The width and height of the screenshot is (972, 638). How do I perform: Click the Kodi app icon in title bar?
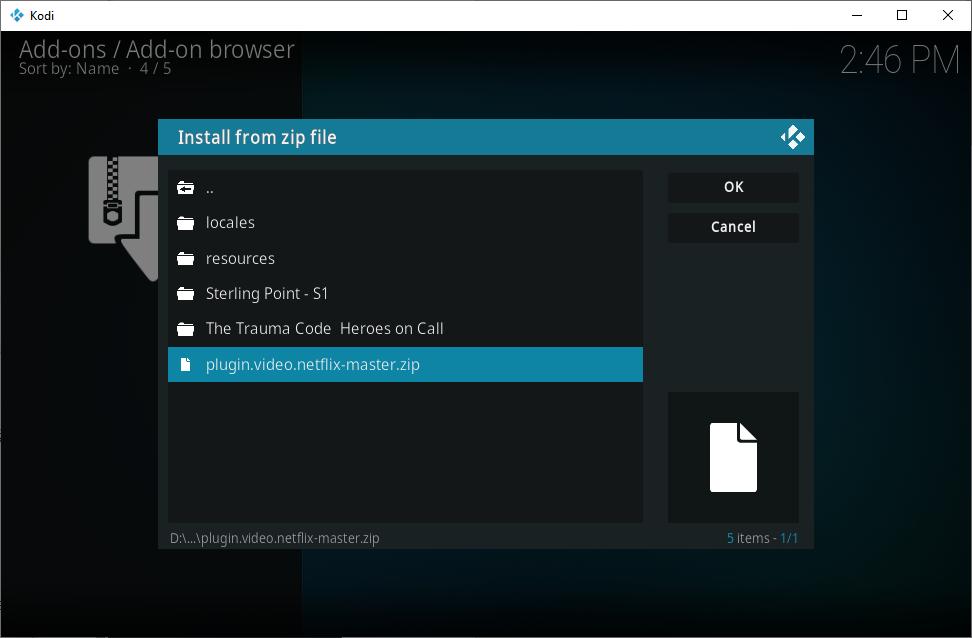[x=17, y=15]
